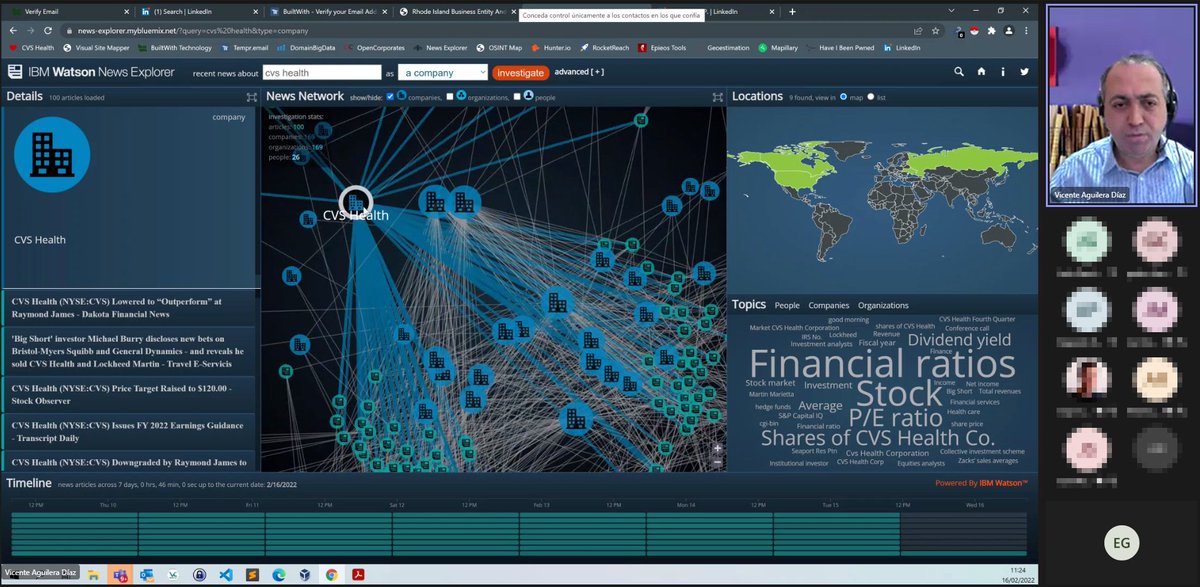
Task: Click the collapse icon on the Details panel
Action: coord(251,96)
